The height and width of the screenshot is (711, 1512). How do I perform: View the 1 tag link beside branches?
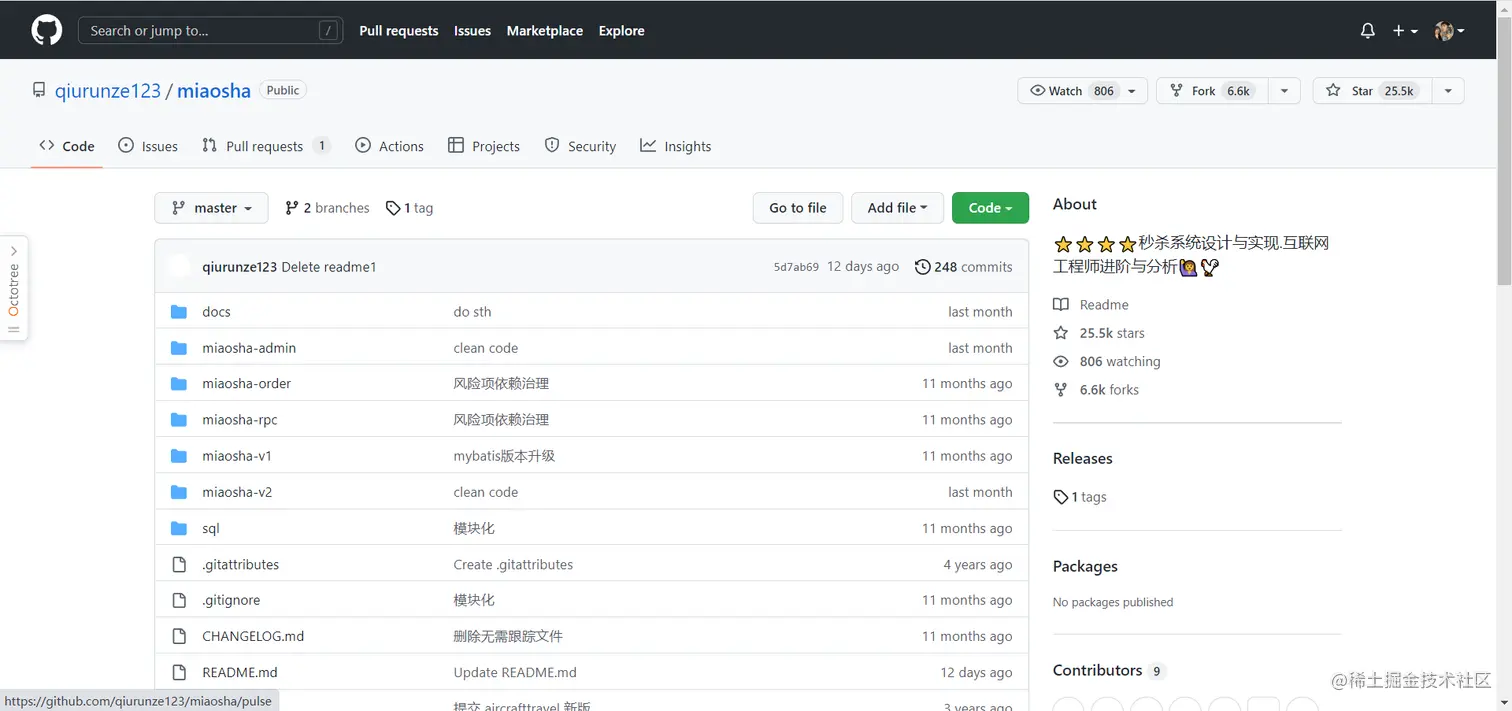[409, 208]
